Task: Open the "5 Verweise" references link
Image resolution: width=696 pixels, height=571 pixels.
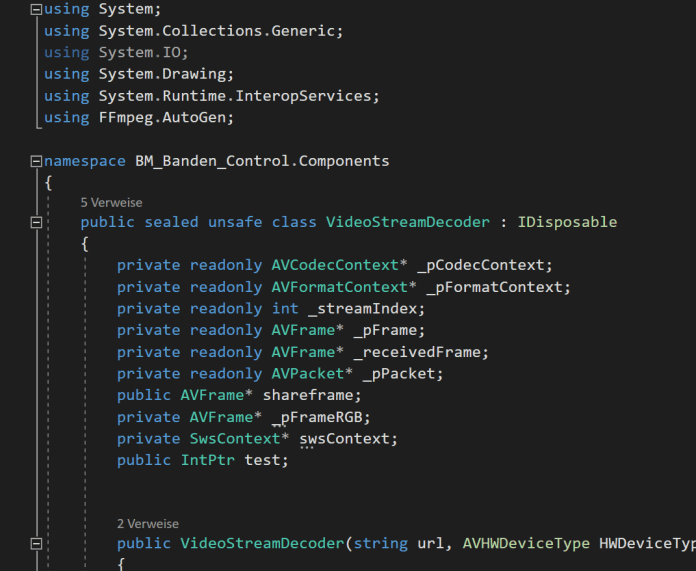Action: point(111,202)
